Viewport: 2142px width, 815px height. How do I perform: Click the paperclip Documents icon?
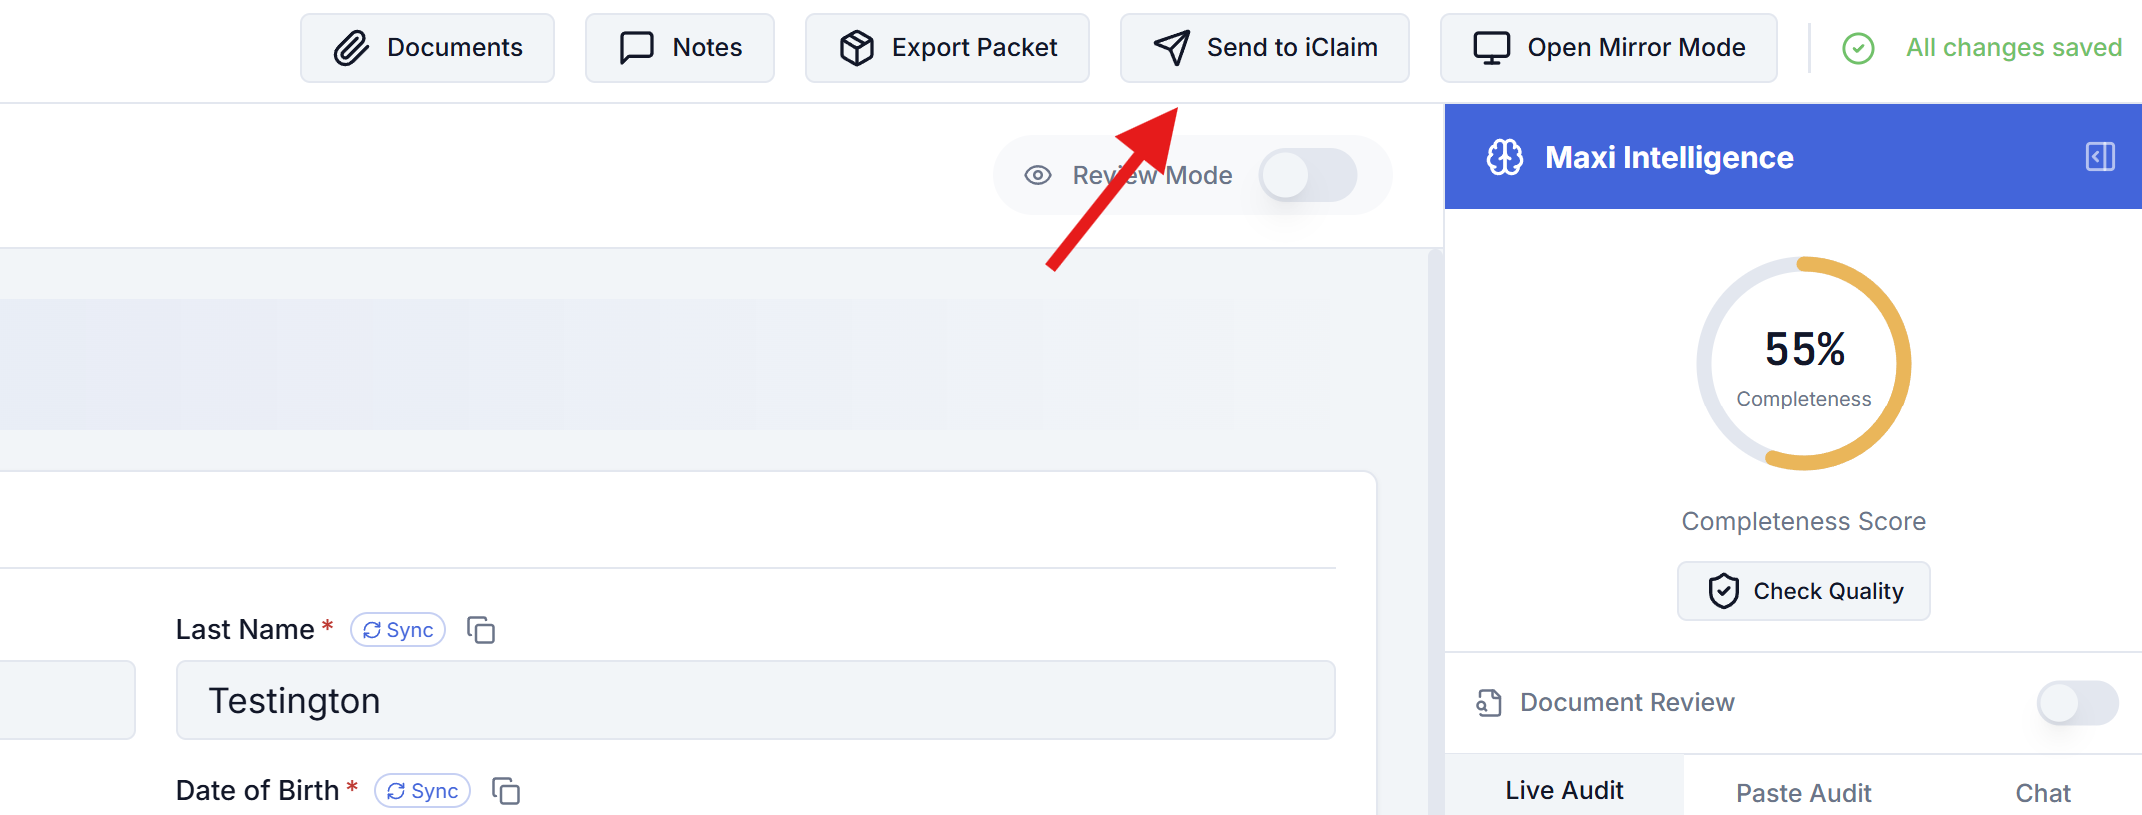tap(352, 46)
